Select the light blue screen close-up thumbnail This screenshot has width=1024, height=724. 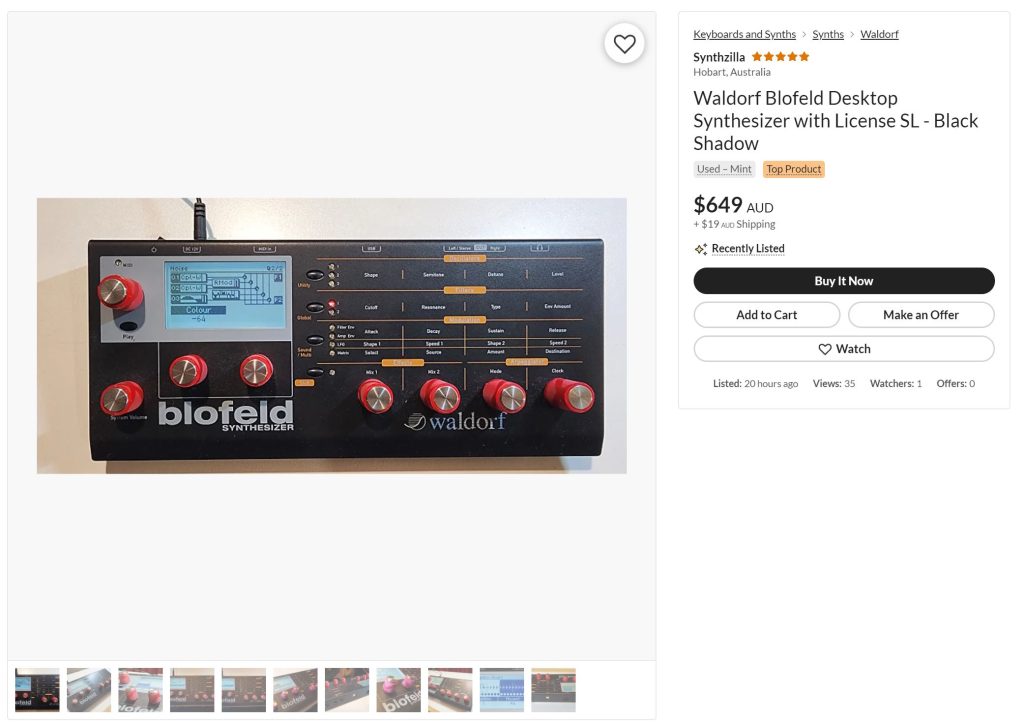coord(502,689)
